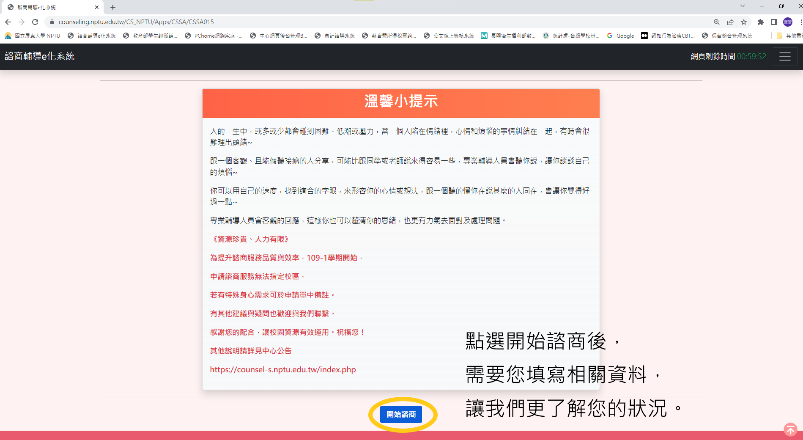The width and height of the screenshot is (803, 440).
Task: Open a new tab with the plus button
Action: [113, 7]
